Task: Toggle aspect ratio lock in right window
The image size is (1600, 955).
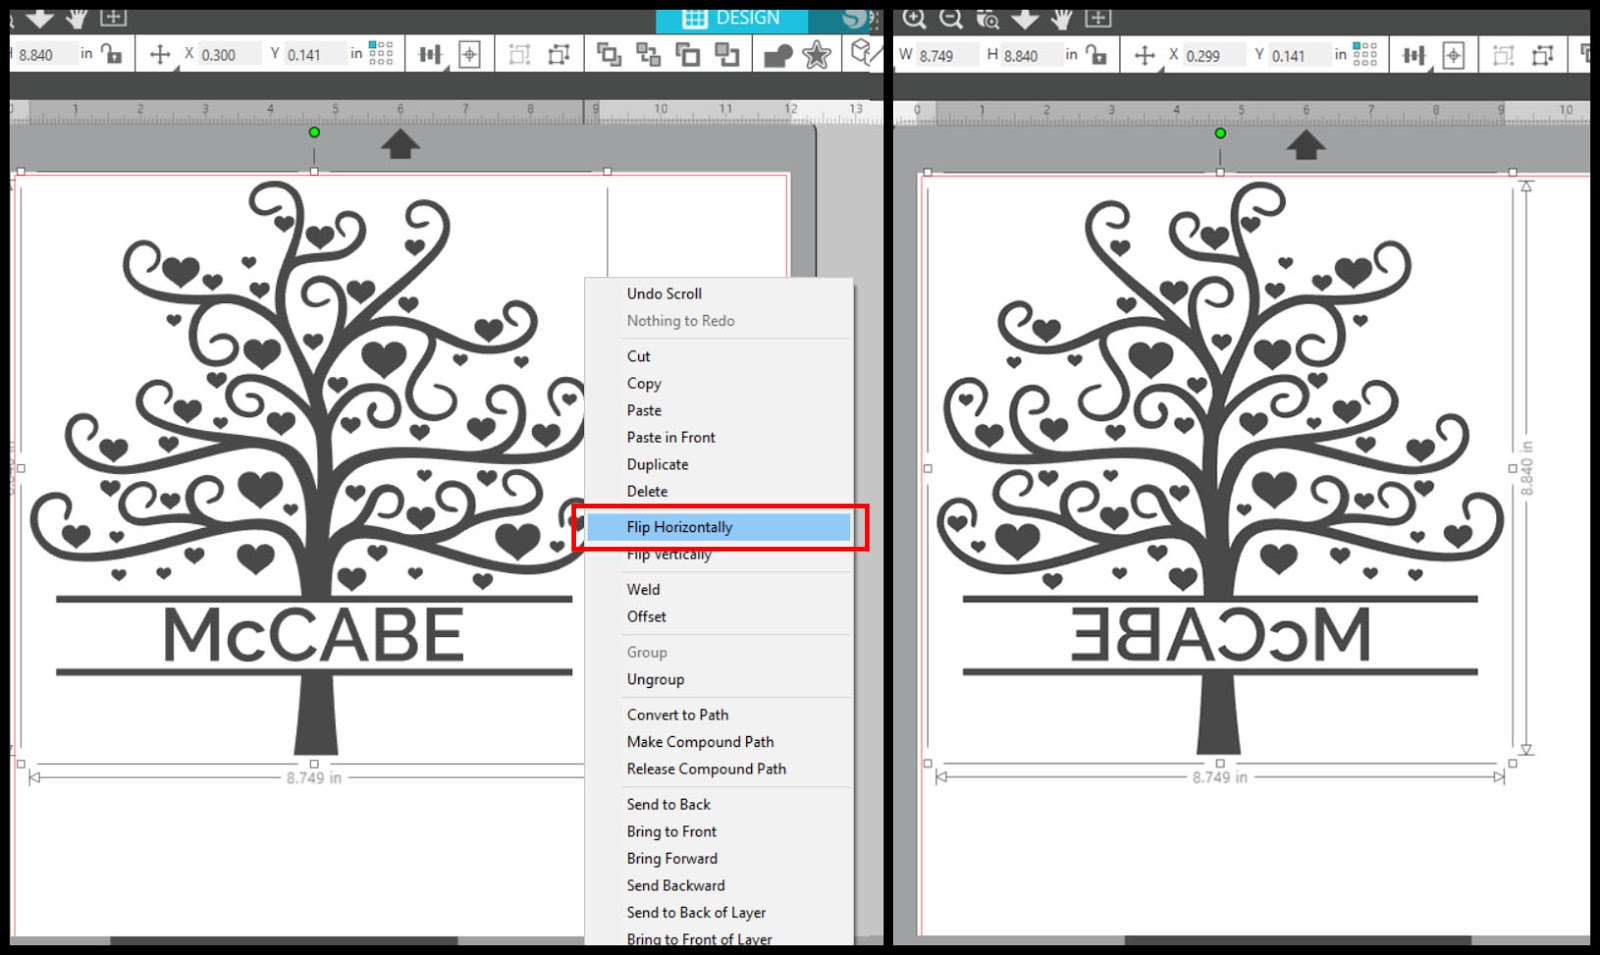Action: pos(1097,54)
